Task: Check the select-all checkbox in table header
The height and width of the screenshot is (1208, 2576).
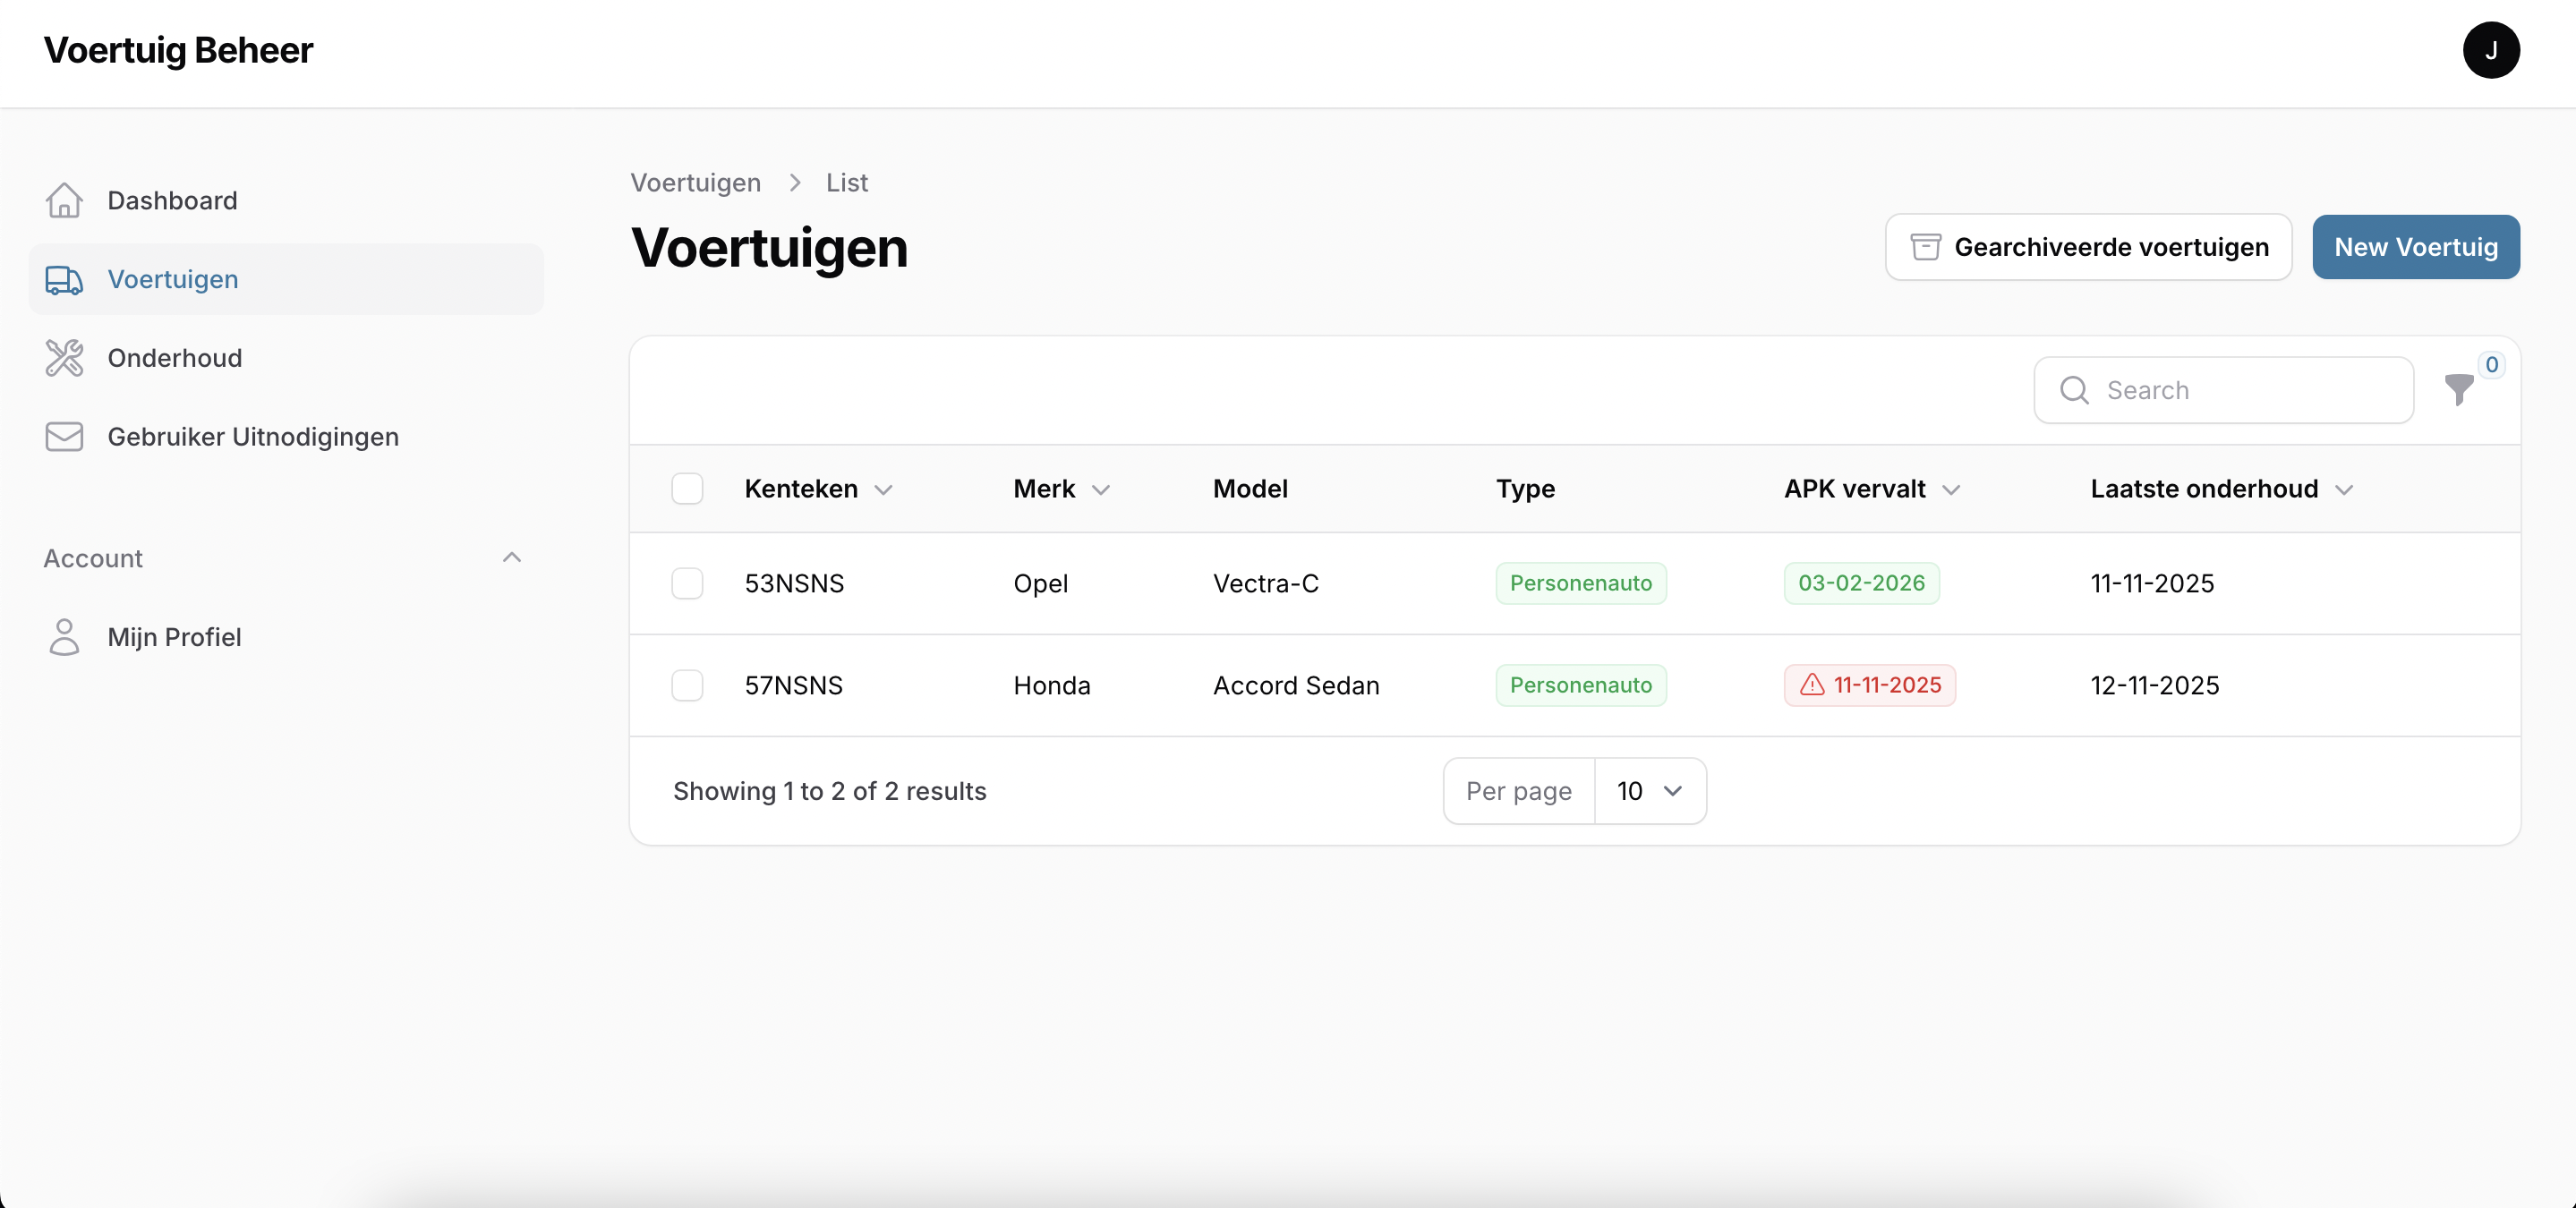Action: click(687, 489)
